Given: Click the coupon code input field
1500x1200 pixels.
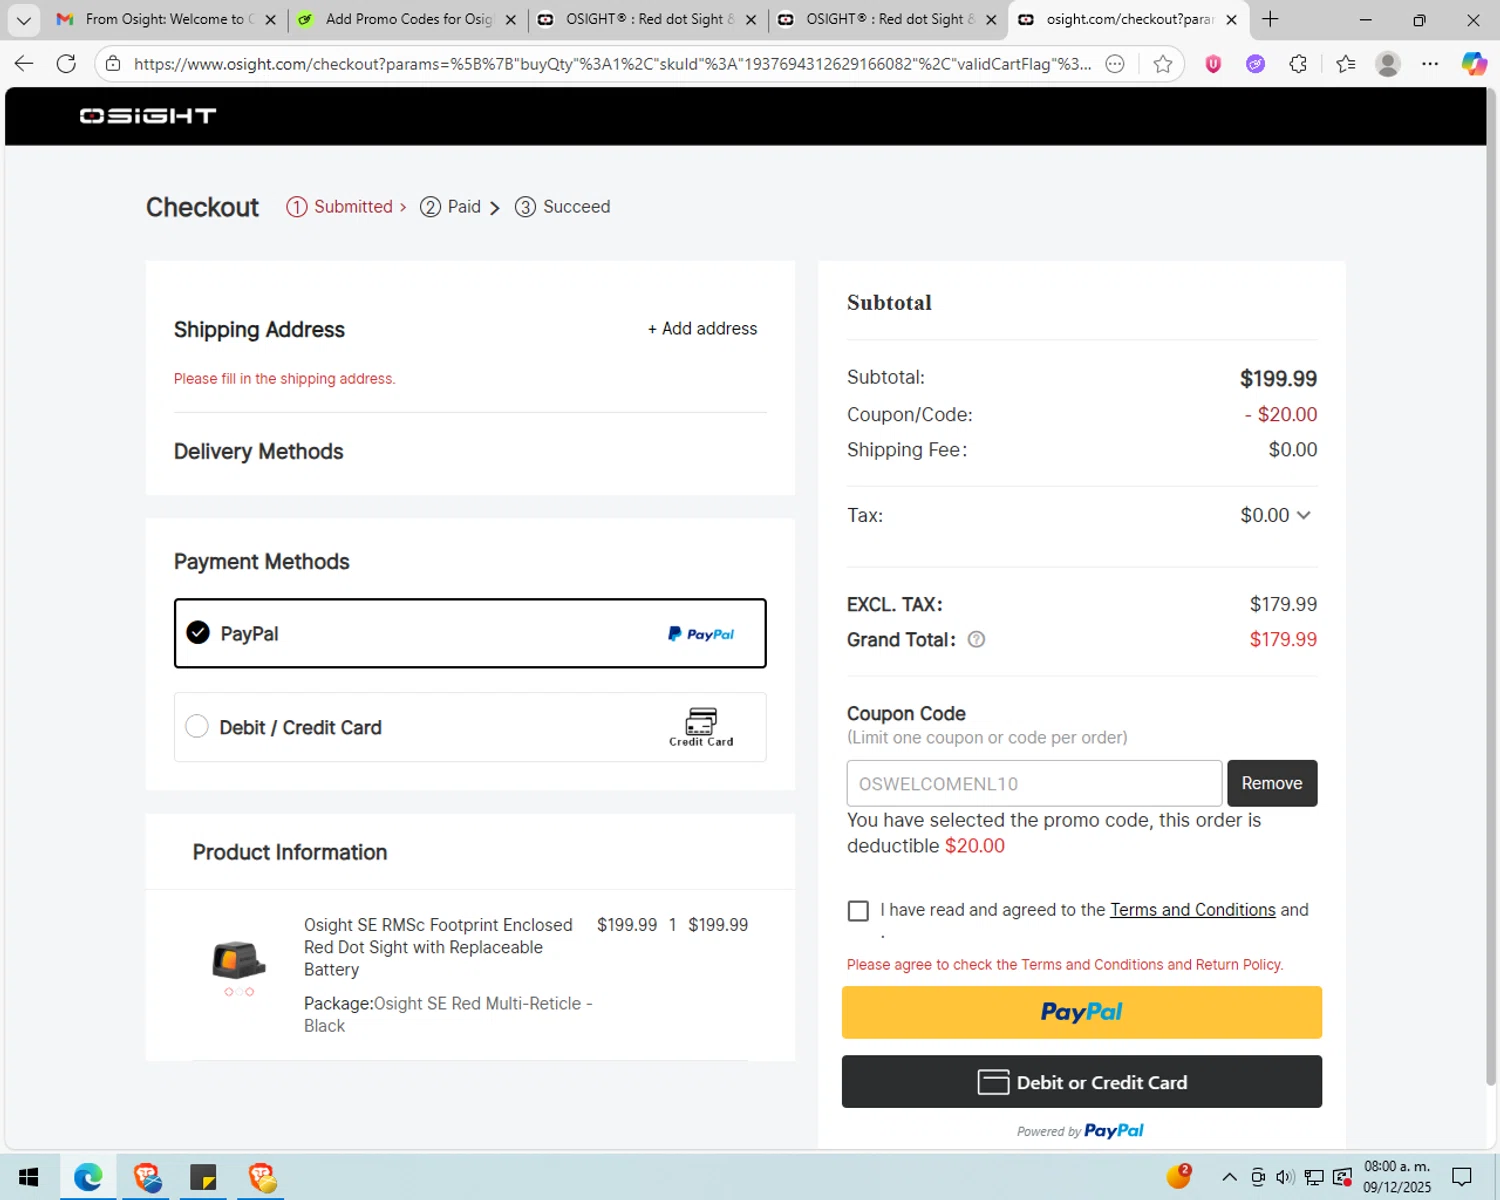Looking at the screenshot, I should click(1034, 783).
